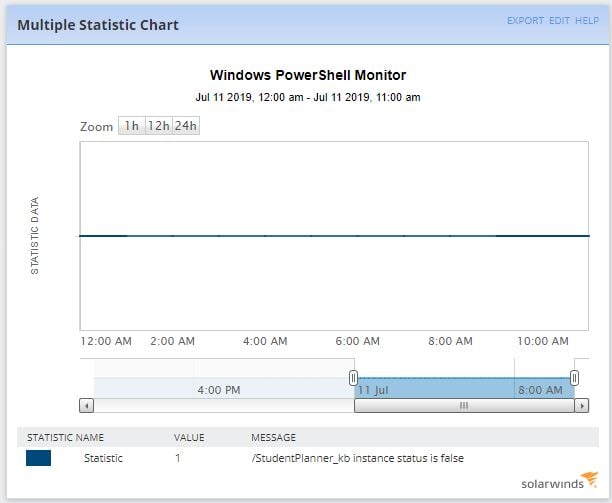
Task: Click the scroll left arrow of navigator
Action: [x=87, y=405]
